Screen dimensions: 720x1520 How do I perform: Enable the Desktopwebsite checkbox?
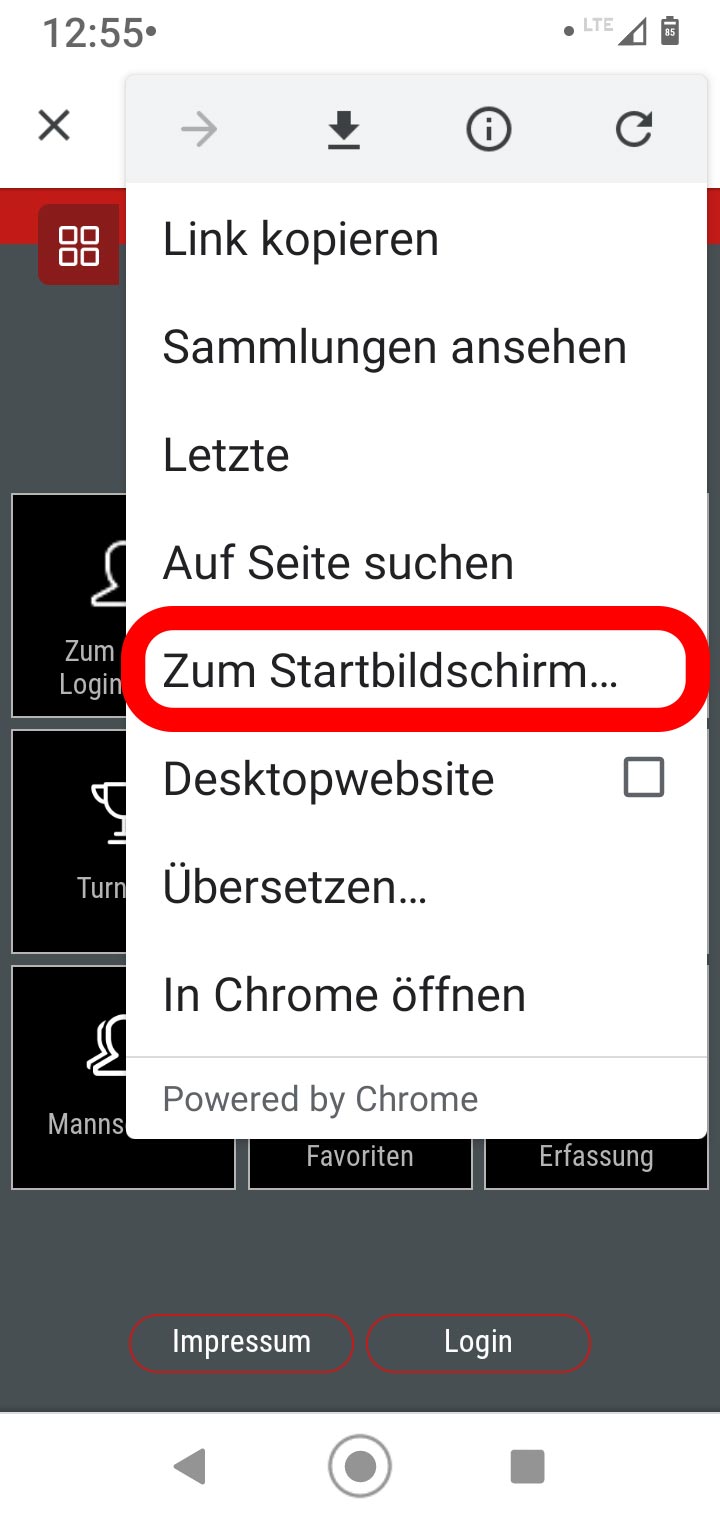[644, 777]
